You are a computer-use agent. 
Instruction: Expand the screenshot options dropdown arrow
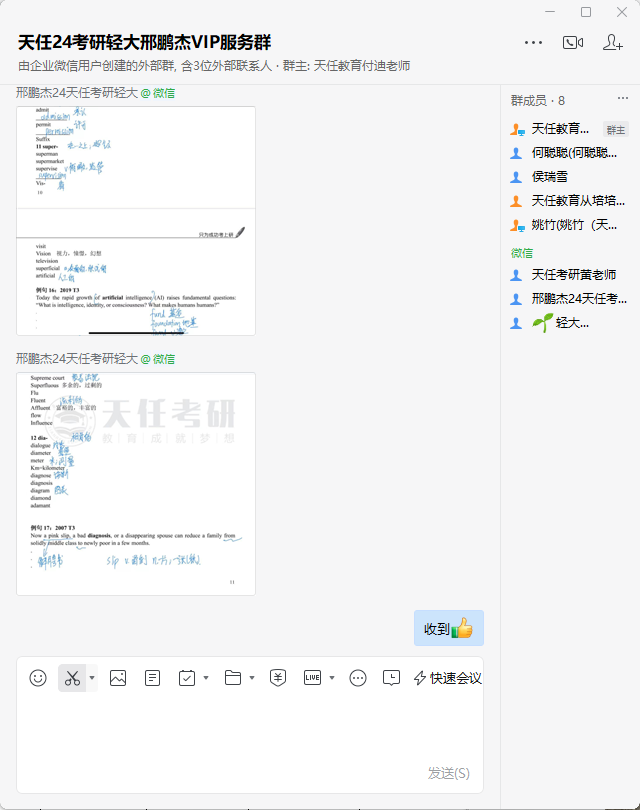tap(92, 678)
